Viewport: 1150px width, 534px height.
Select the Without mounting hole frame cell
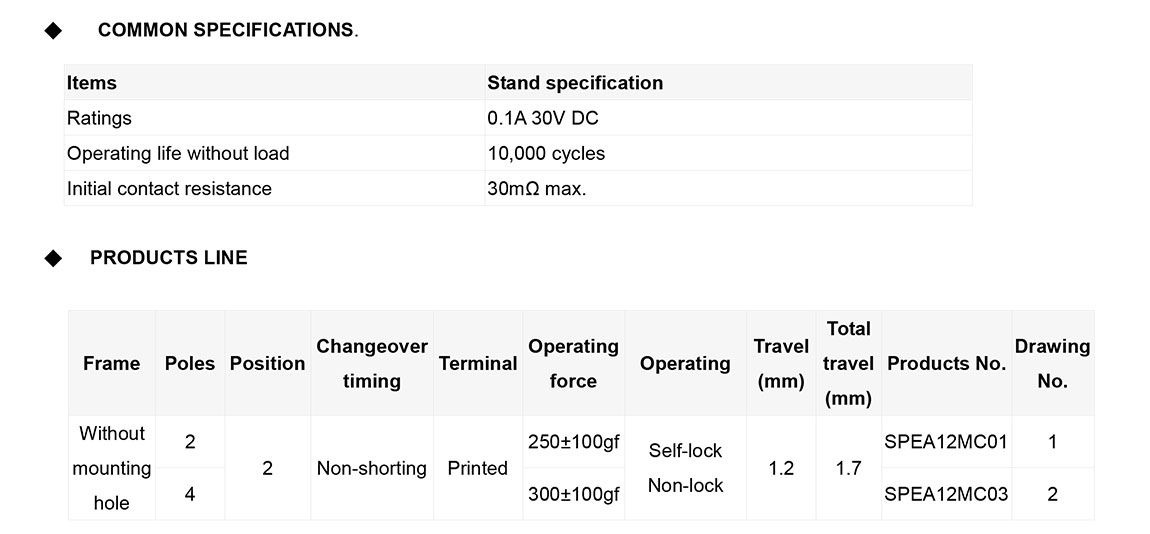click(x=112, y=468)
